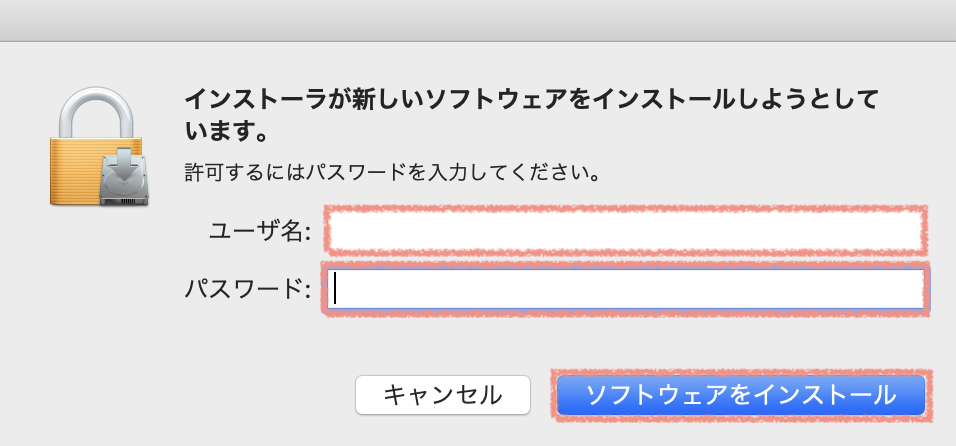
Task: Click the blinking text cursor in password field
Action: click(336, 289)
